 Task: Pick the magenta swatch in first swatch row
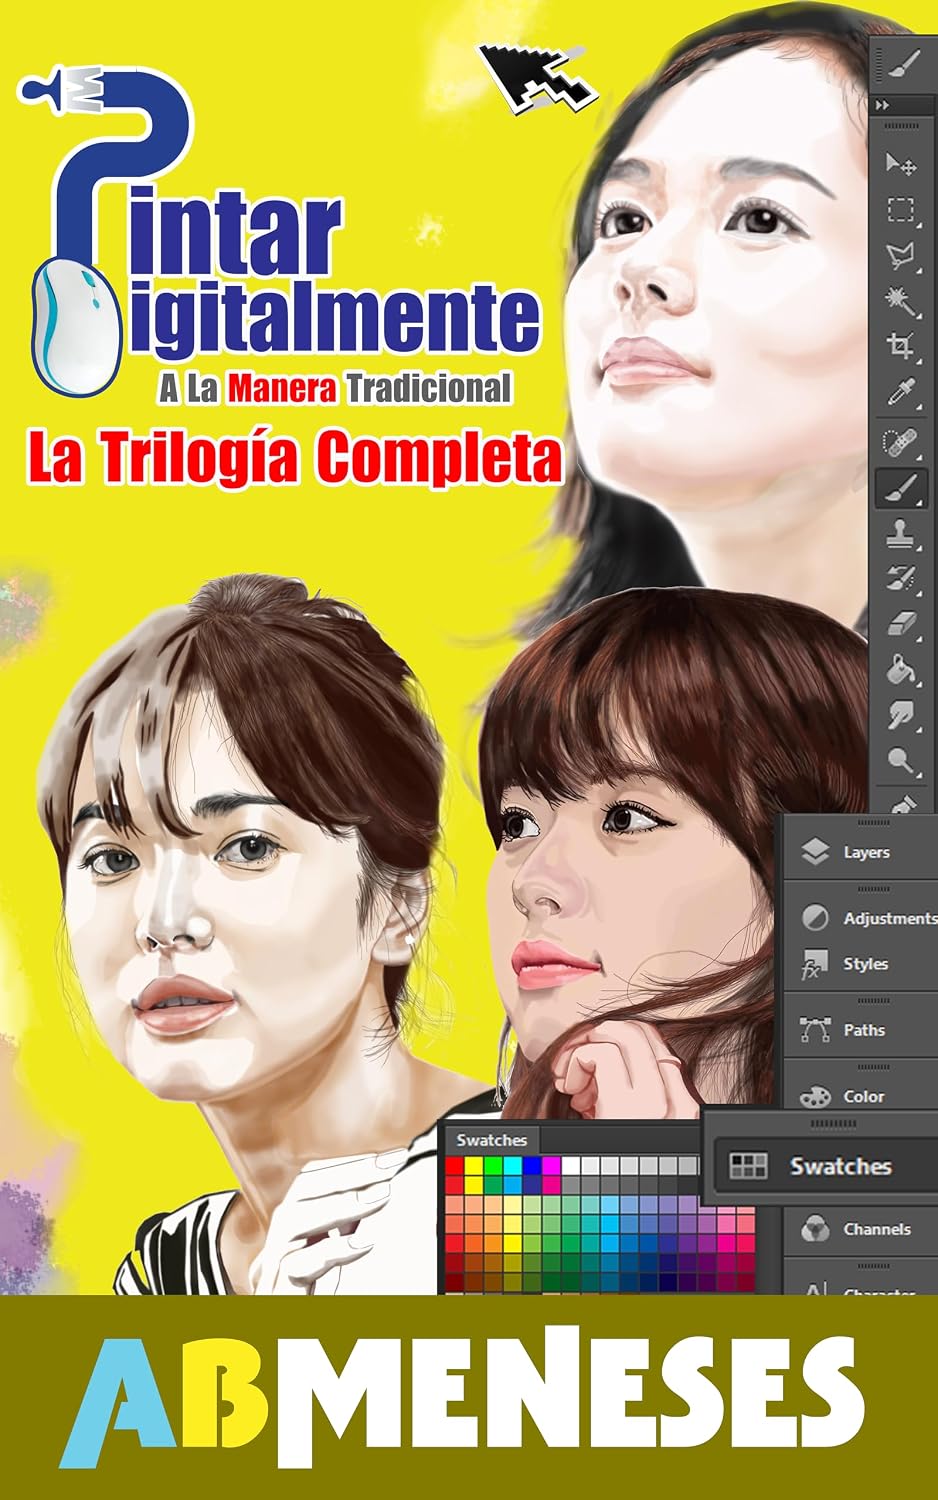click(551, 1166)
